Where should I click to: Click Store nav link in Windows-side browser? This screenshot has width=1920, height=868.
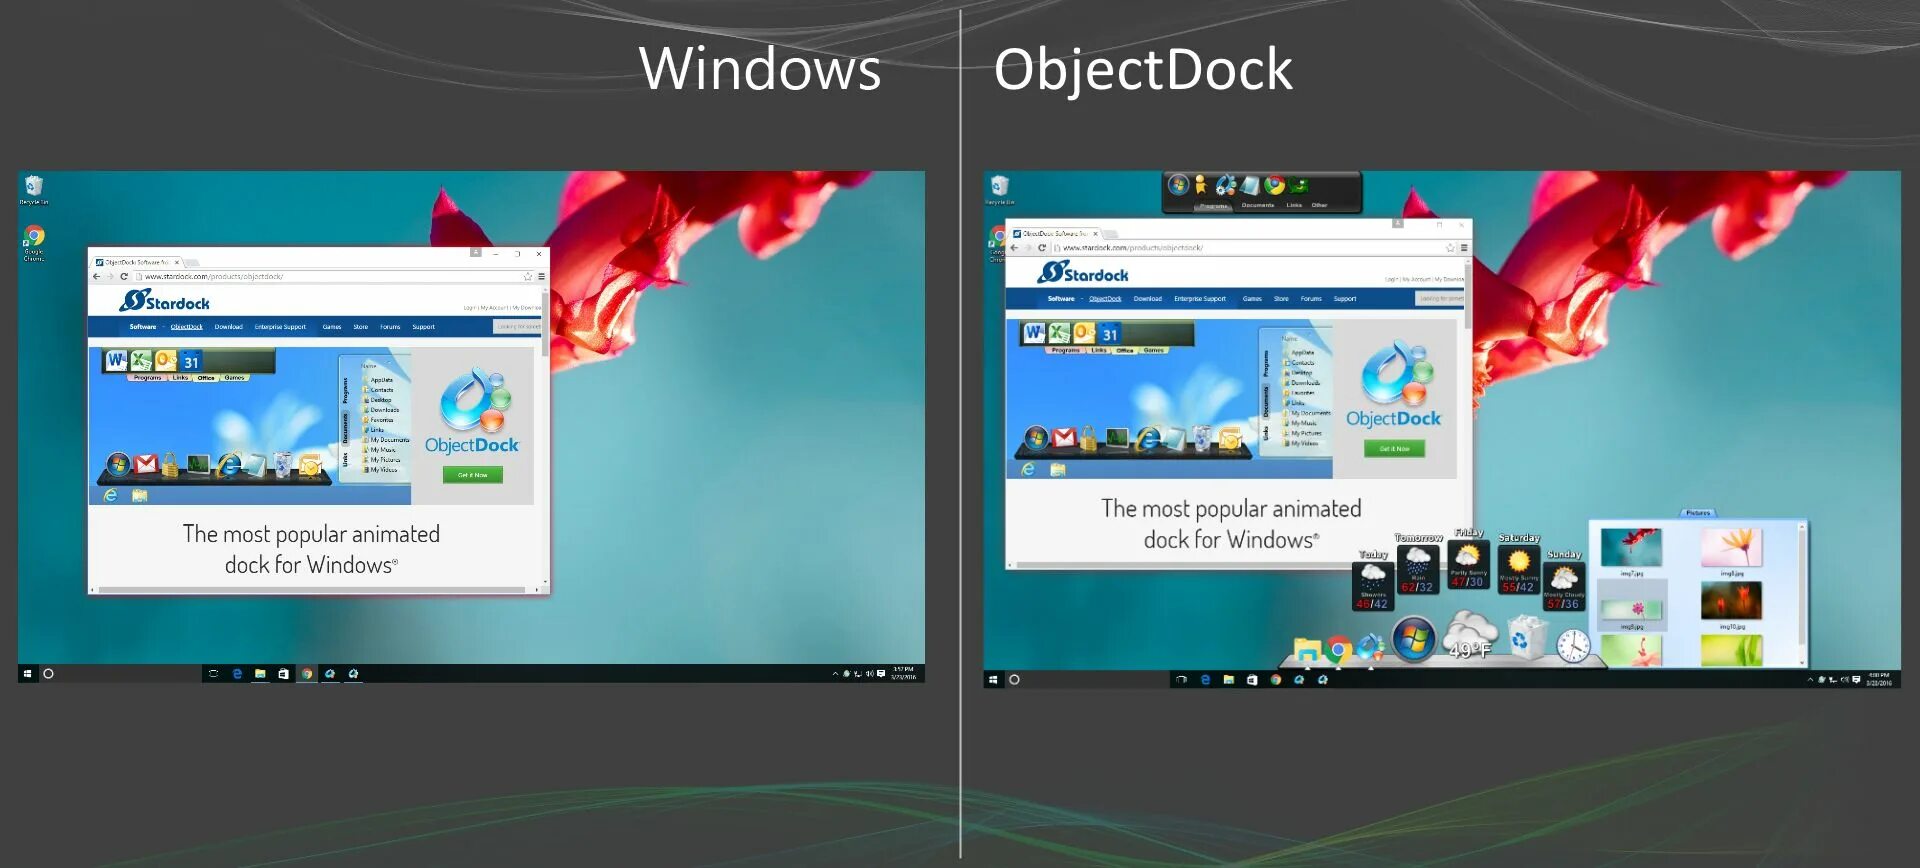(361, 327)
